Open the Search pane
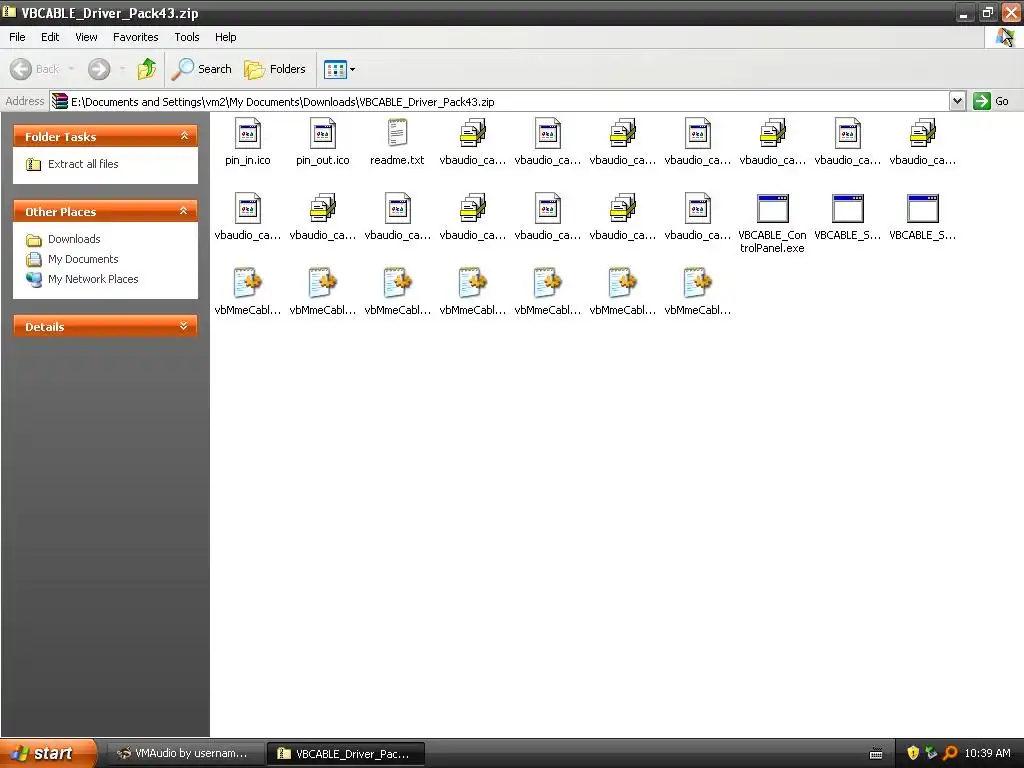 click(x=201, y=69)
